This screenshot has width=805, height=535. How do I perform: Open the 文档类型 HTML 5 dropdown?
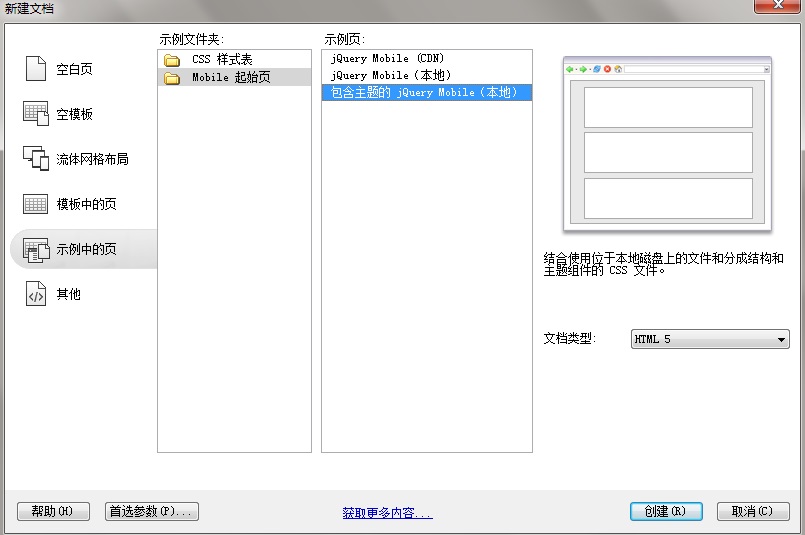tap(710, 339)
